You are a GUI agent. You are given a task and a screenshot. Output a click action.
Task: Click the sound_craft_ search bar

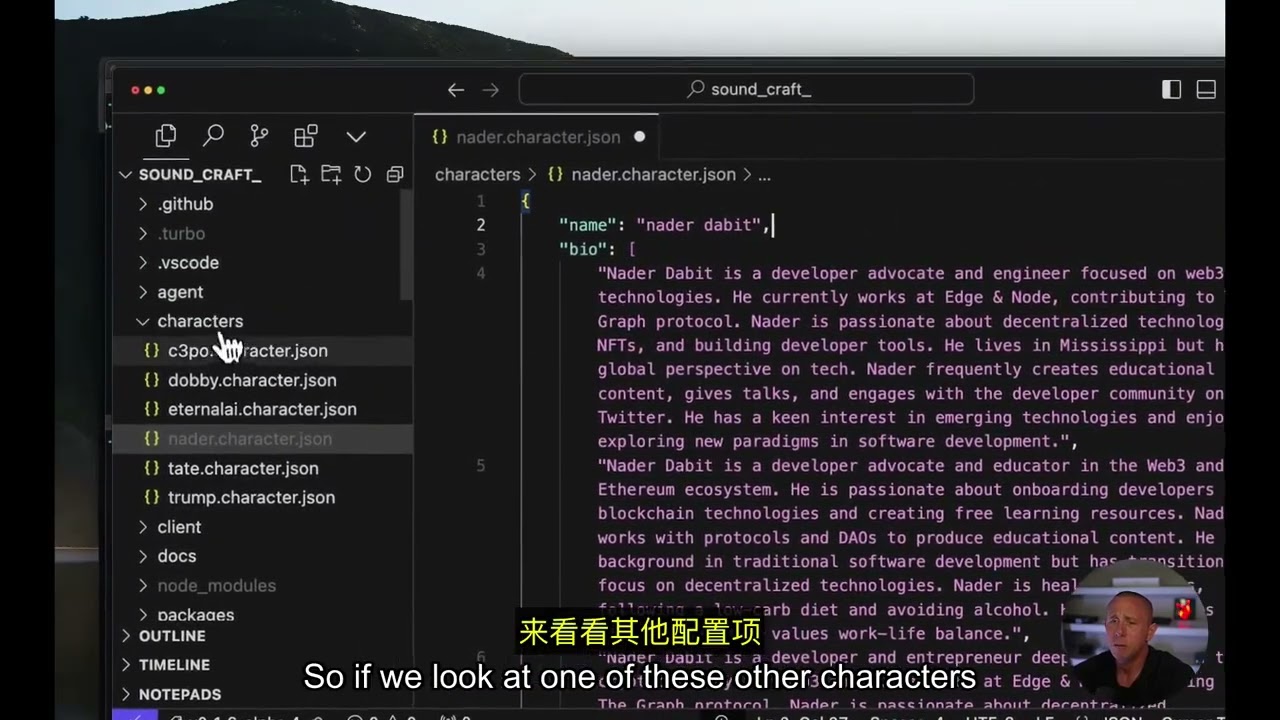tap(746, 89)
